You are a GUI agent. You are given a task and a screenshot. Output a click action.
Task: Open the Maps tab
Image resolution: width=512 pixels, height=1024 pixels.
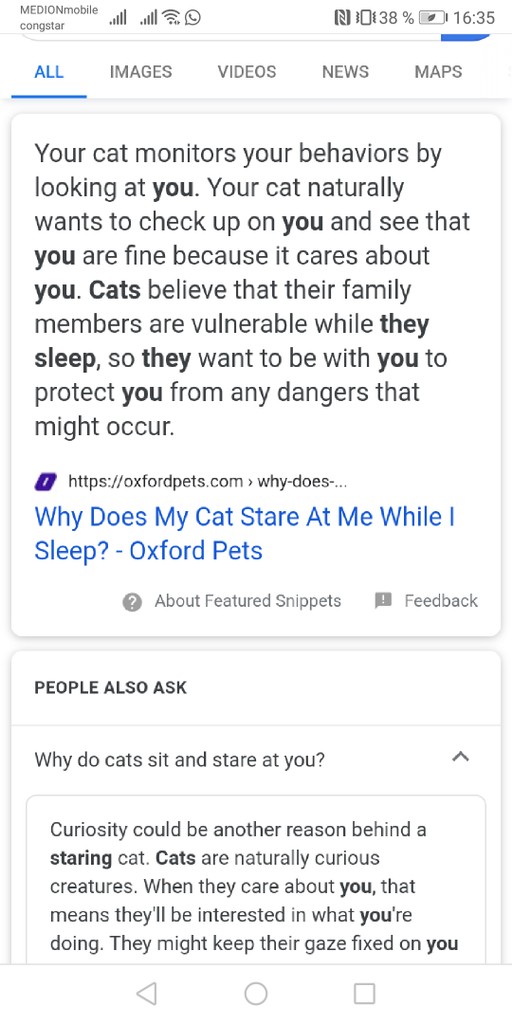click(438, 71)
